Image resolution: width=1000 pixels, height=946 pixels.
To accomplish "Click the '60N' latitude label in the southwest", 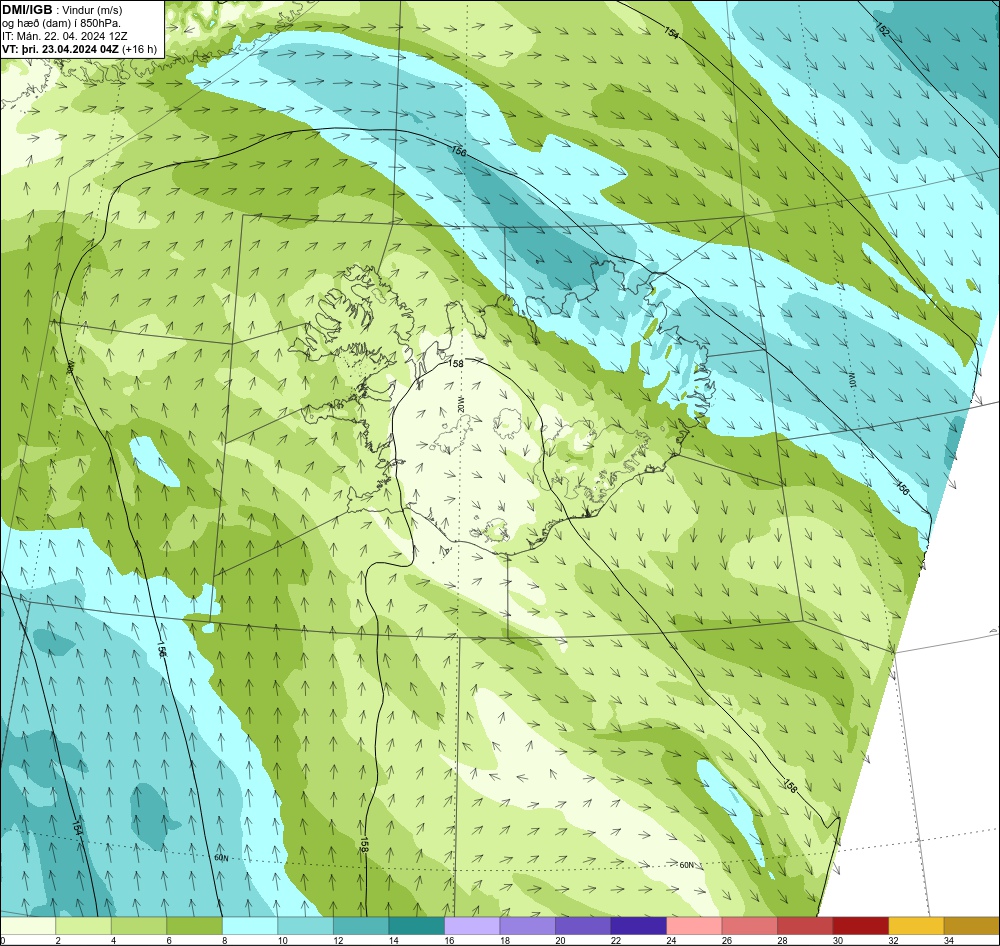I will [221, 858].
